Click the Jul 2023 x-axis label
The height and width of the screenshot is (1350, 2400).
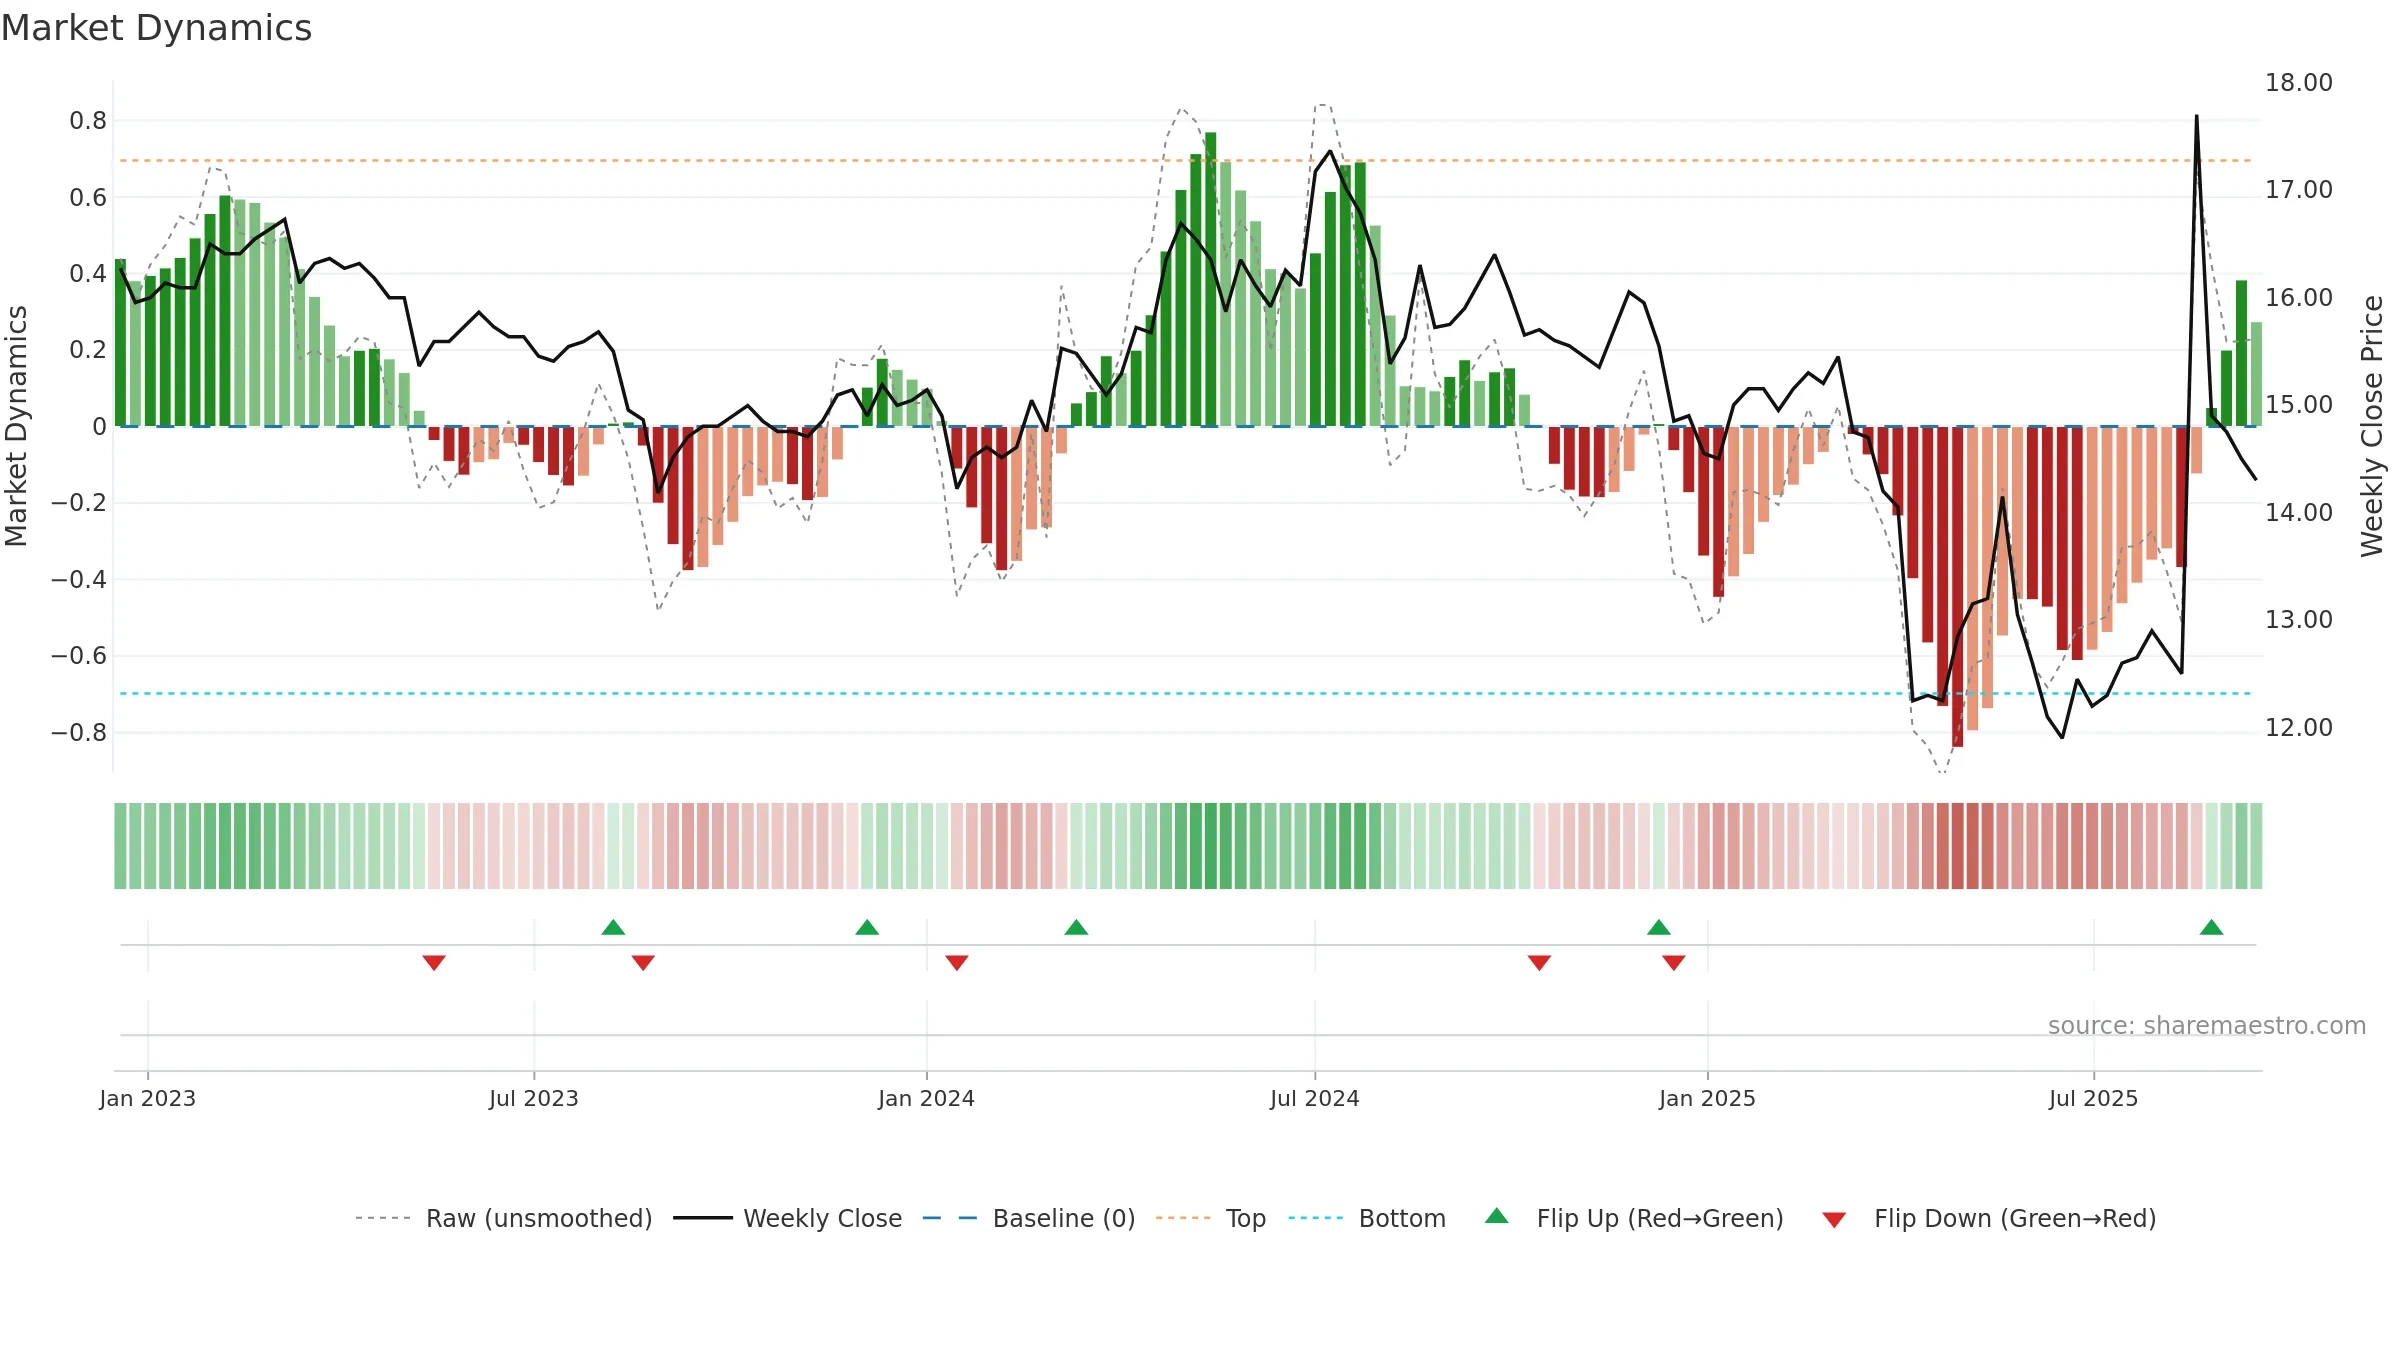534,1098
